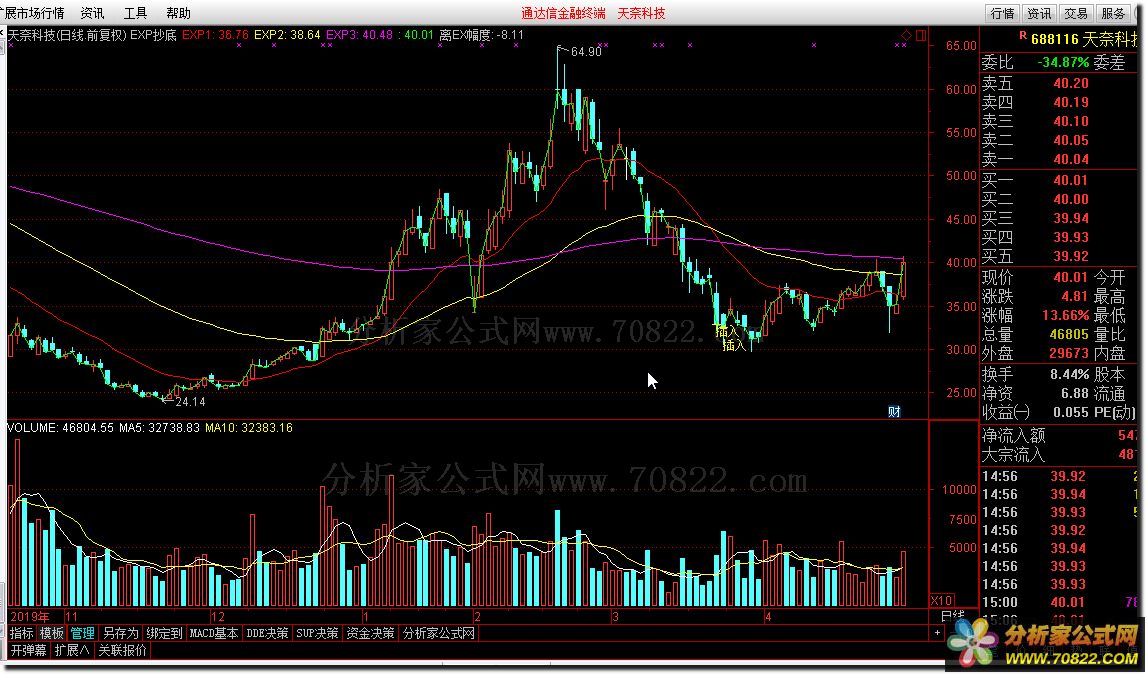
Task: Switch to MACD基本 template
Action: click(x=214, y=633)
